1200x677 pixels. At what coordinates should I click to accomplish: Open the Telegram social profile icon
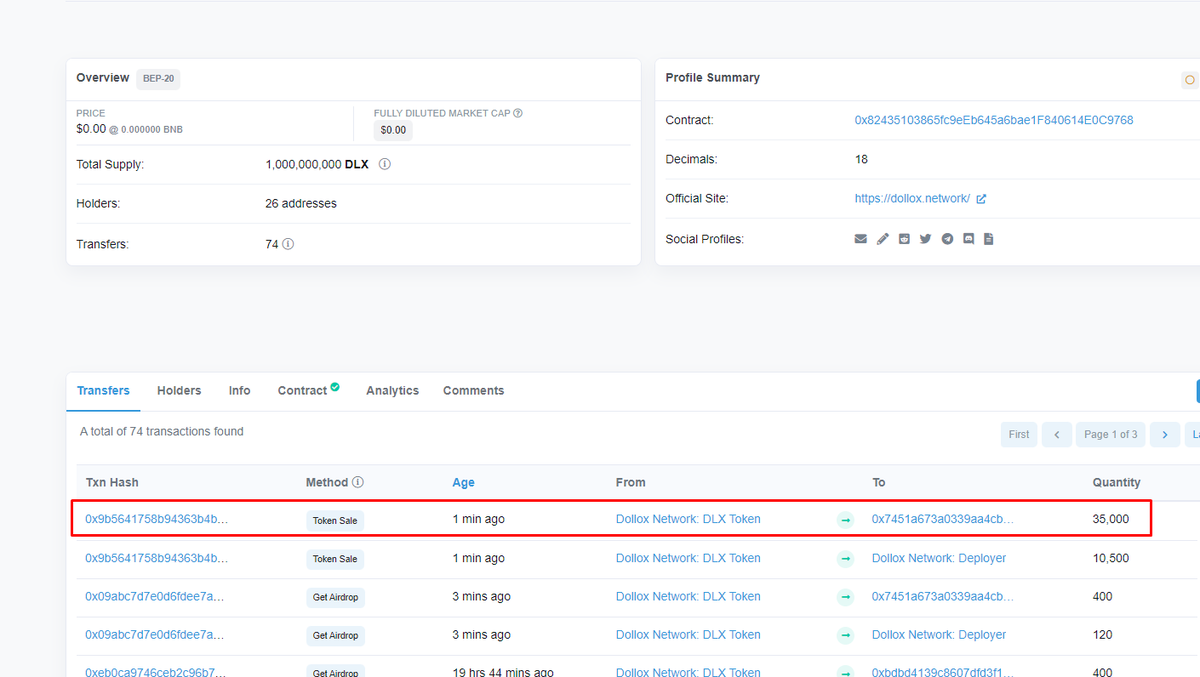pyautogui.click(x=947, y=239)
